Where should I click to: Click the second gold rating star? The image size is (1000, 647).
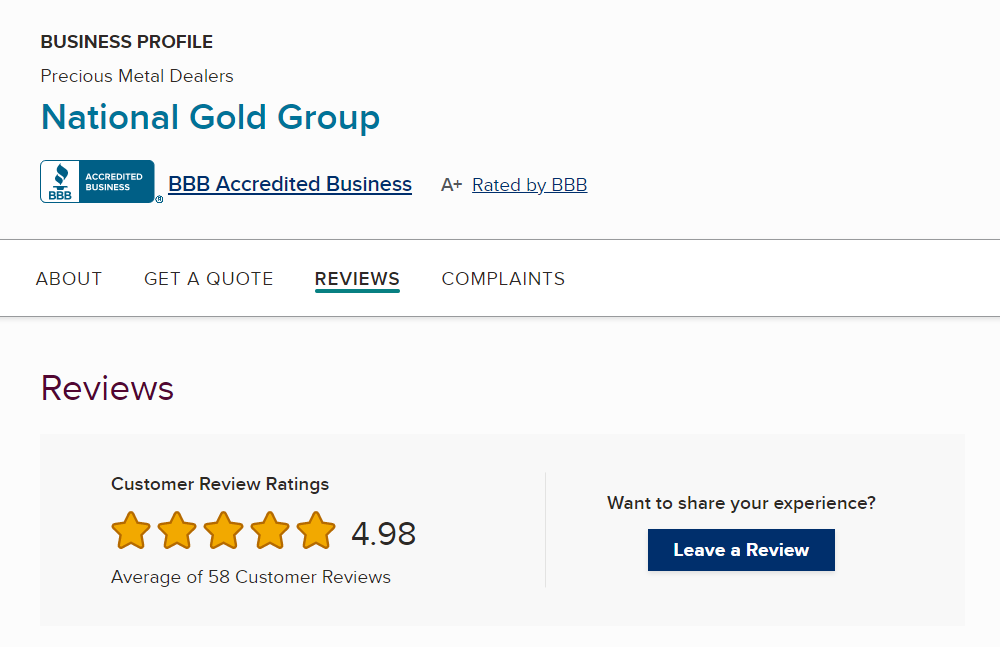click(177, 531)
